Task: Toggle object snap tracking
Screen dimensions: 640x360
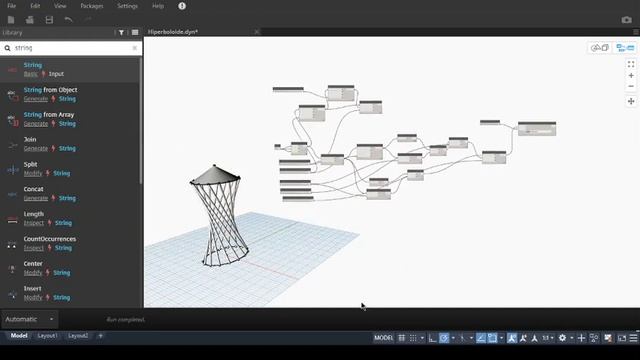Action: 481,338
